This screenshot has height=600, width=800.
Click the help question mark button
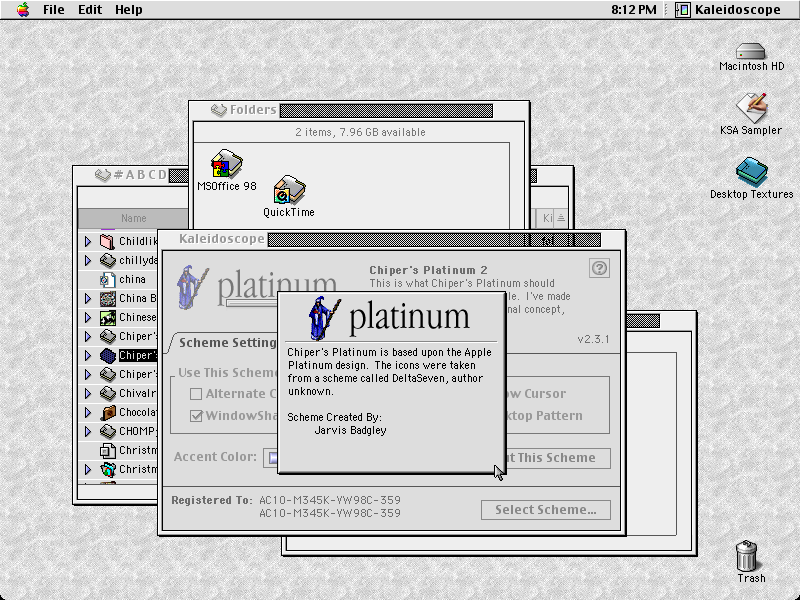599,268
